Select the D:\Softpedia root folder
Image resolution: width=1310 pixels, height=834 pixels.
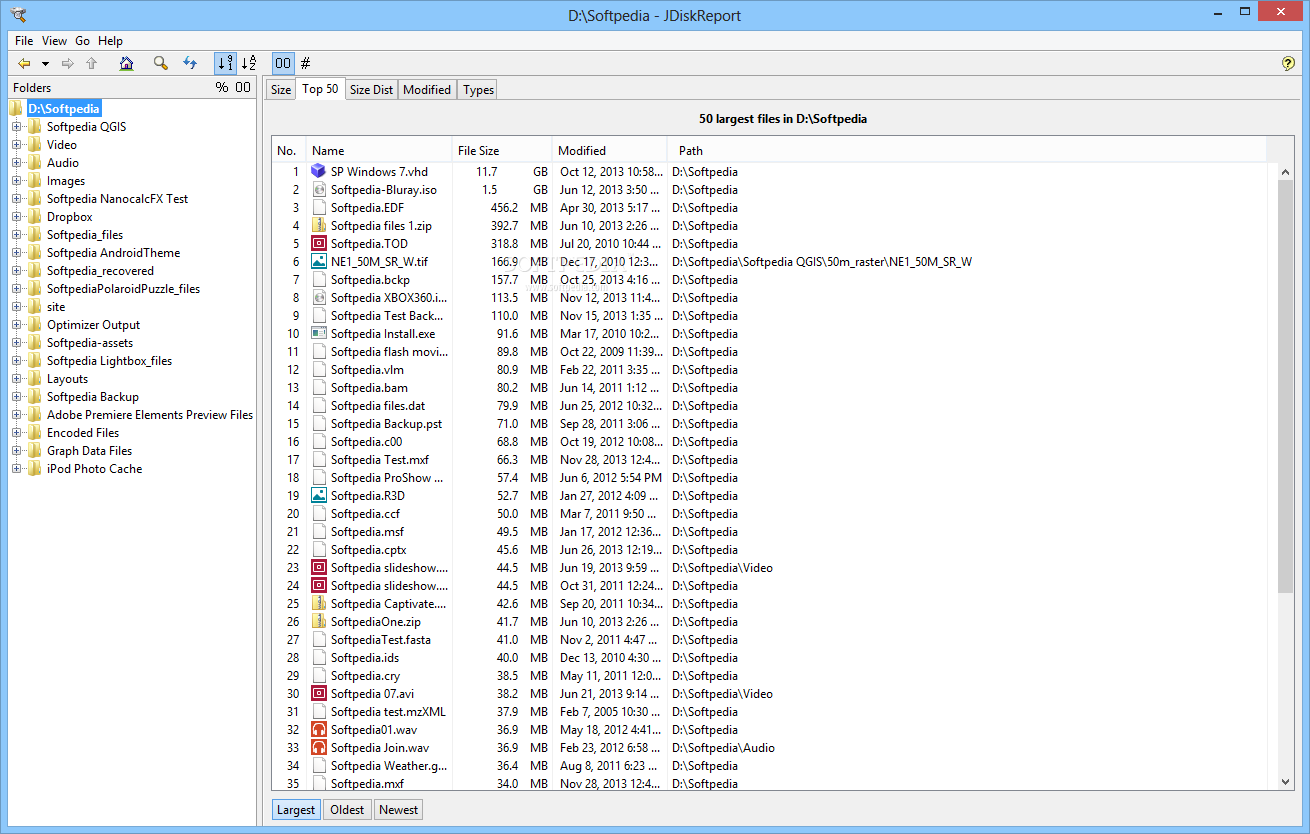point(64,109)
